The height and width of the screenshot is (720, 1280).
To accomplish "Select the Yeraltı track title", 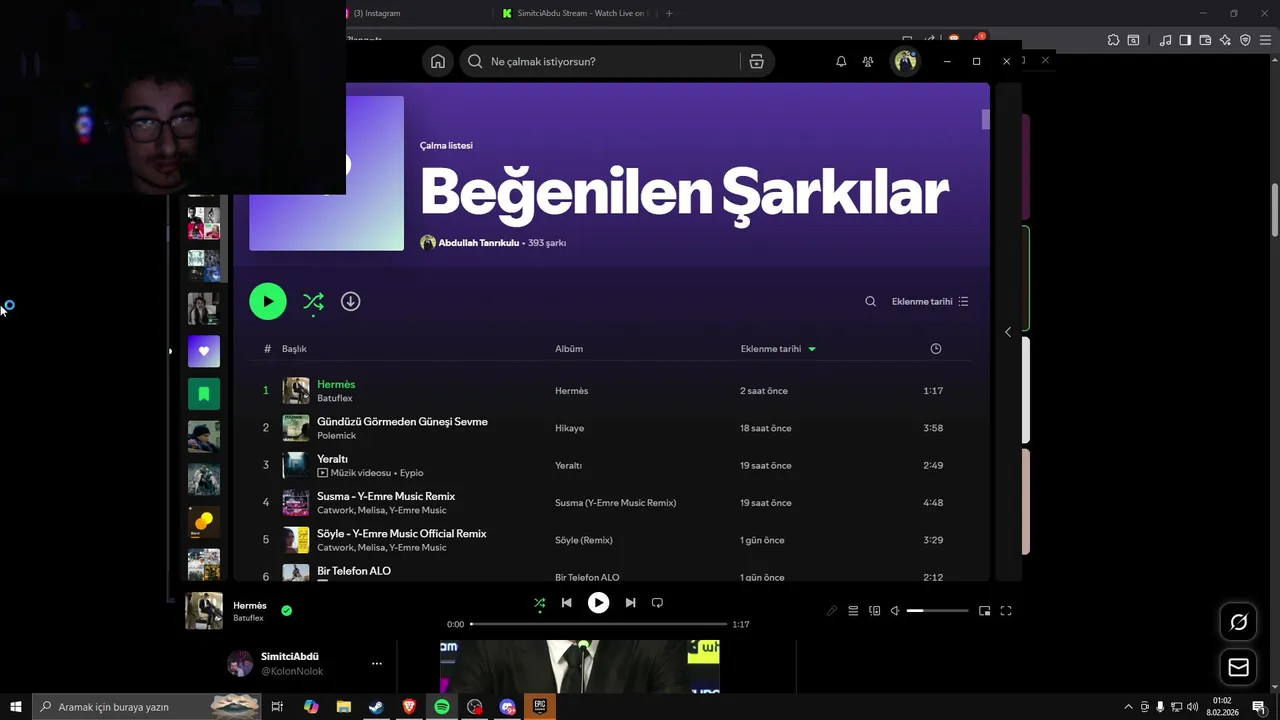I will [x=332, y=459].
